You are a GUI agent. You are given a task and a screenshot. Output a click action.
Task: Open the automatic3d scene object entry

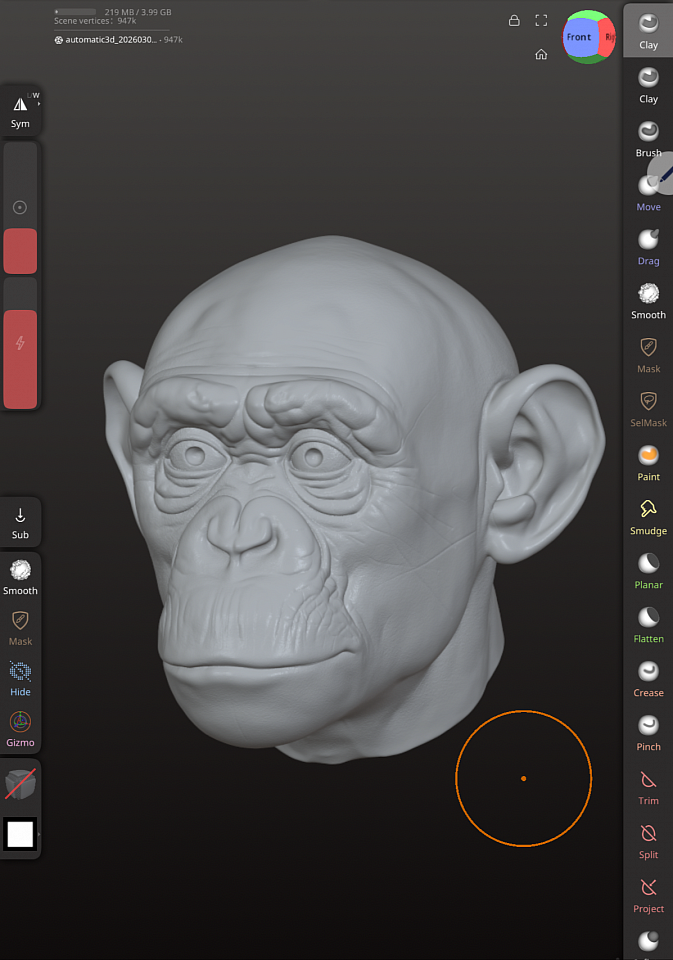[x=118, y=40]
